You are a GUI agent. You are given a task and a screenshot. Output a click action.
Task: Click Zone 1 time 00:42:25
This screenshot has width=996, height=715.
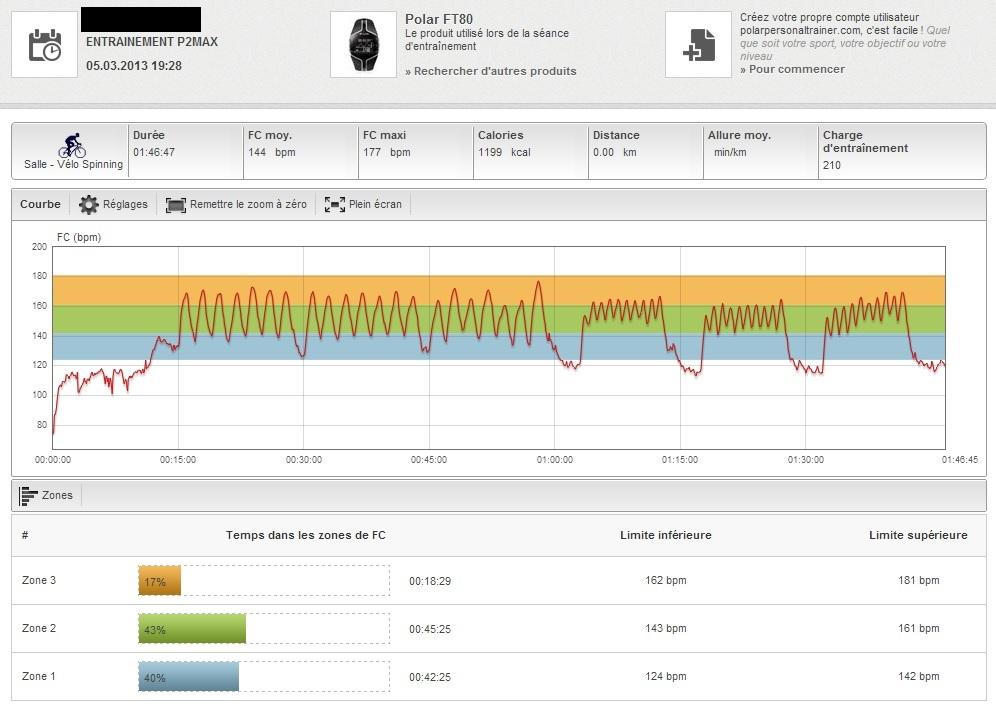point(430,678)
